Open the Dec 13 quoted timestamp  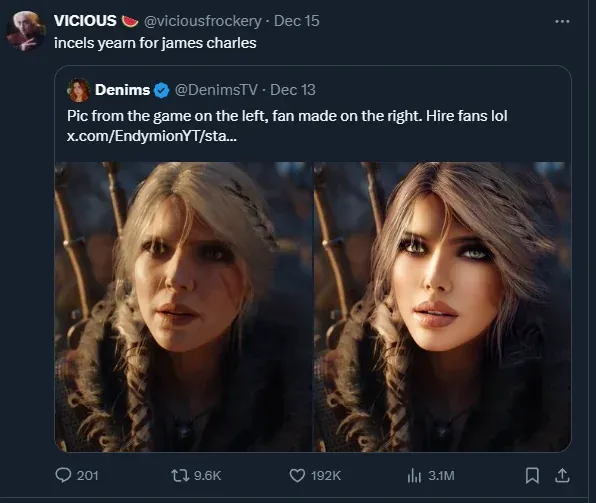(x=293, y=90)
